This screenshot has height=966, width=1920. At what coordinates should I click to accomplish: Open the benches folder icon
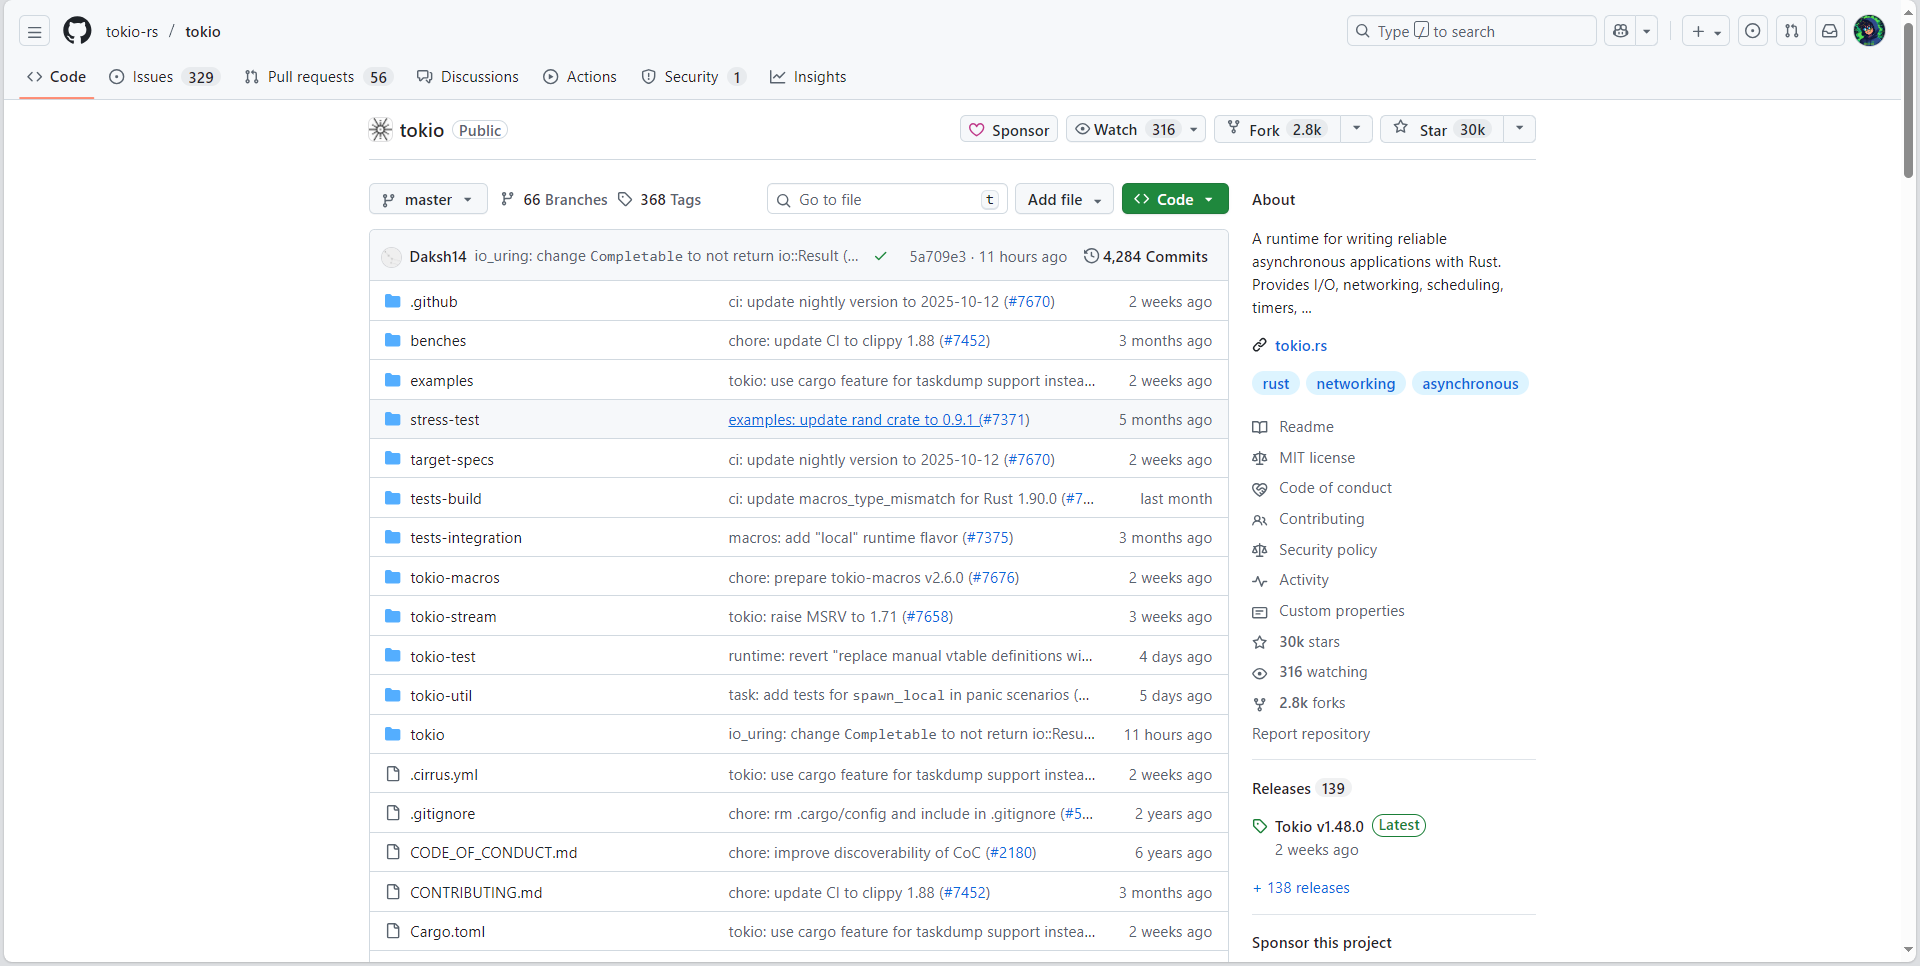pos(393,340)
